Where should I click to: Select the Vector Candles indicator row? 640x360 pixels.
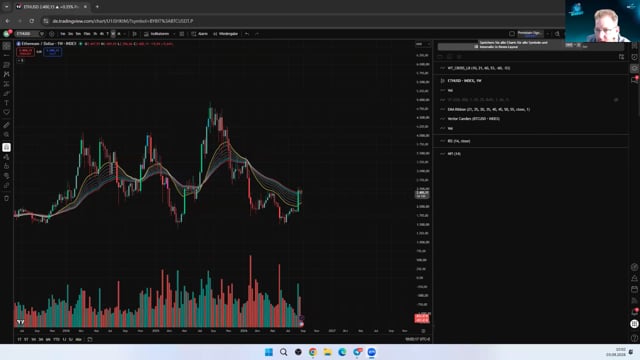[x=531, y=119]
